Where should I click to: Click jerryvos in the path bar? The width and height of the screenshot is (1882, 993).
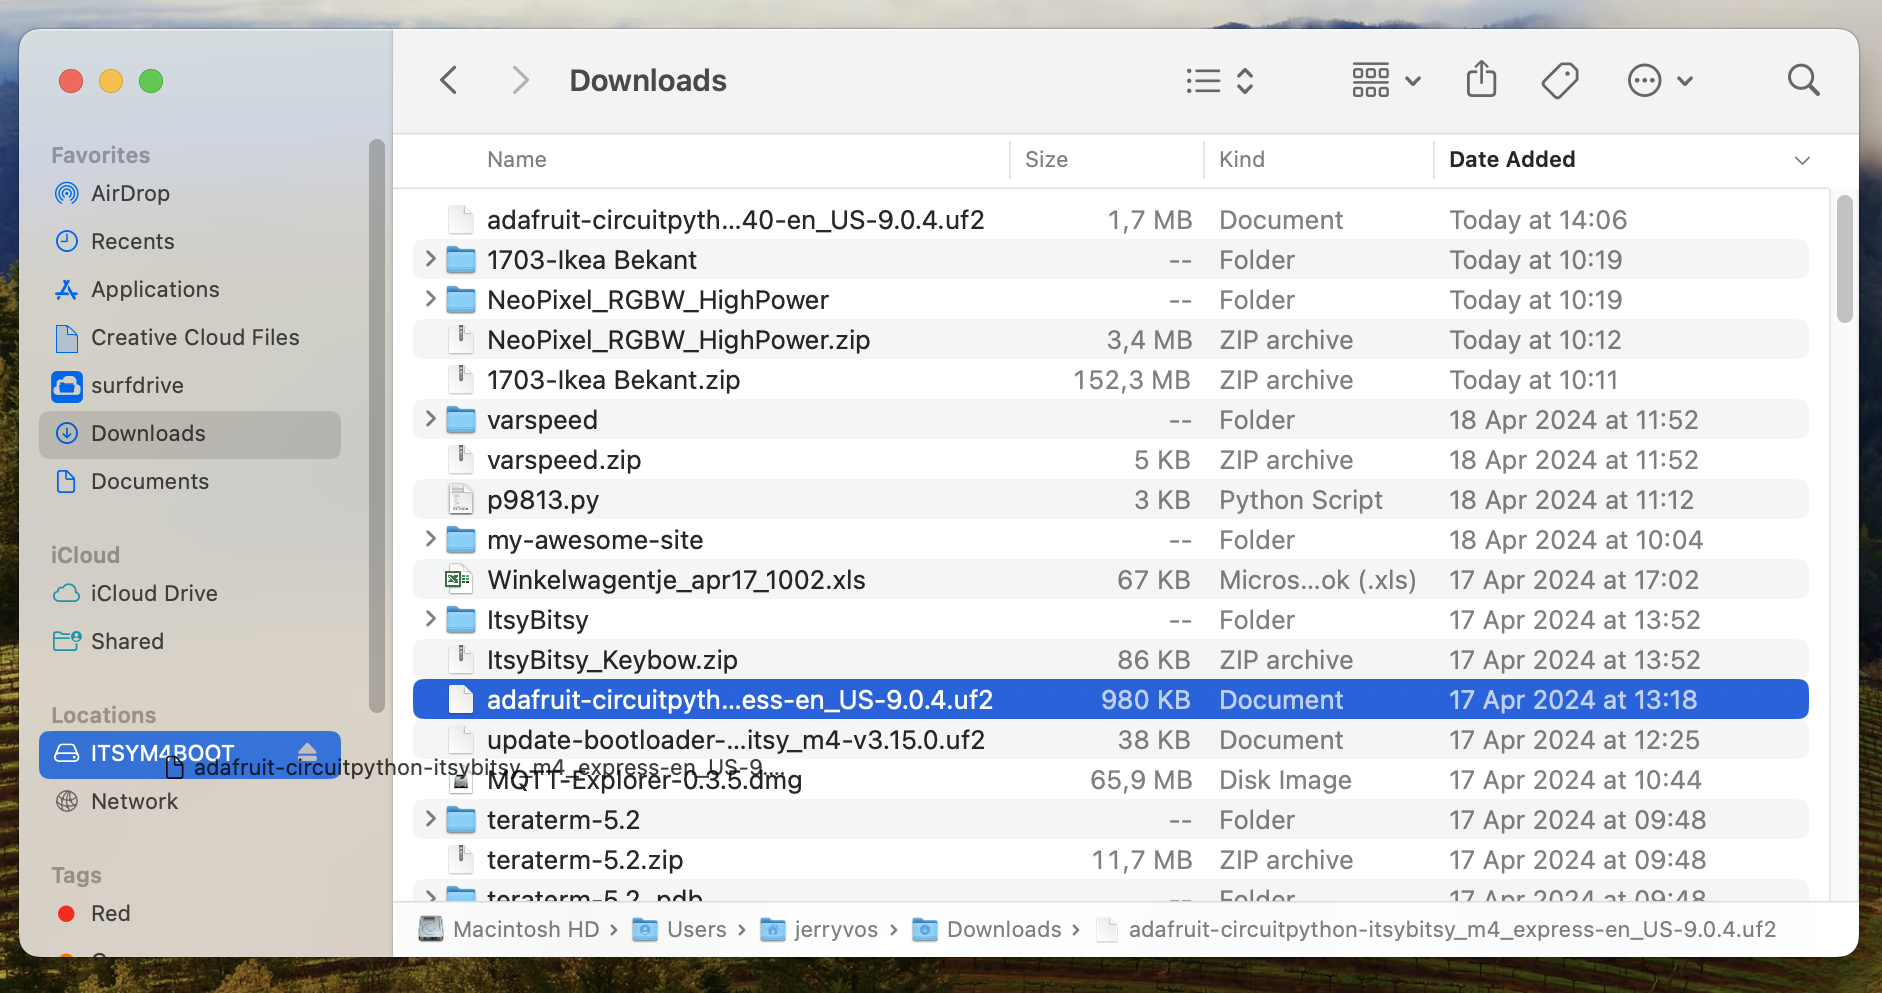[835, 929]
